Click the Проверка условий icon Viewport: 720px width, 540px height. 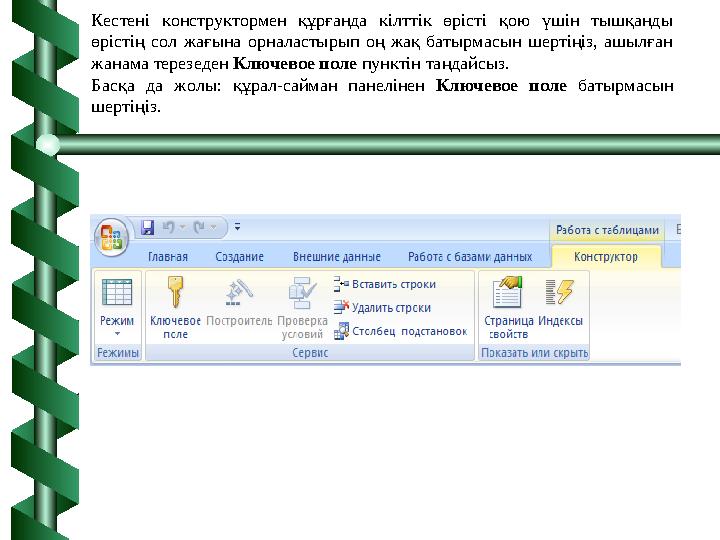[302, 293]
